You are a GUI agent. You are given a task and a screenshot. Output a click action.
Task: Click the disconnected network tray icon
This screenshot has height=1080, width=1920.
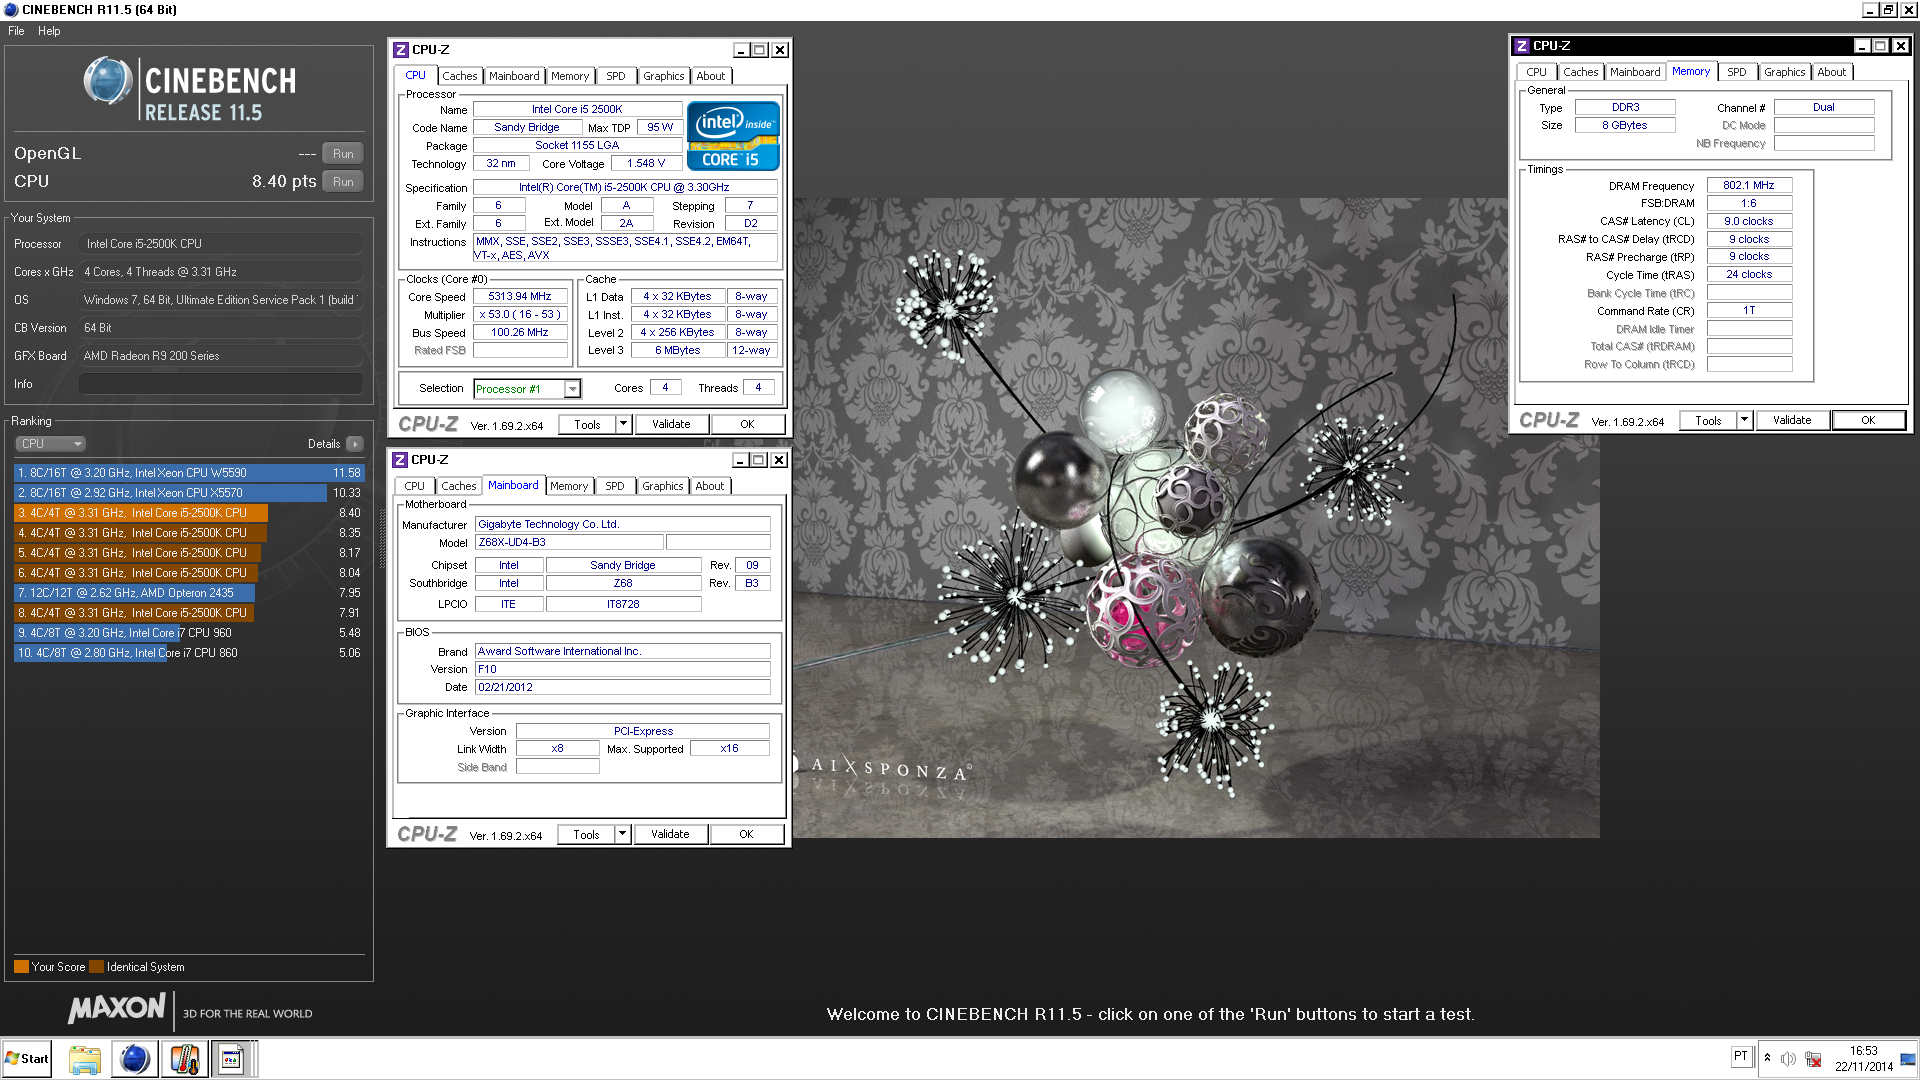(x=1813, y=1059)
